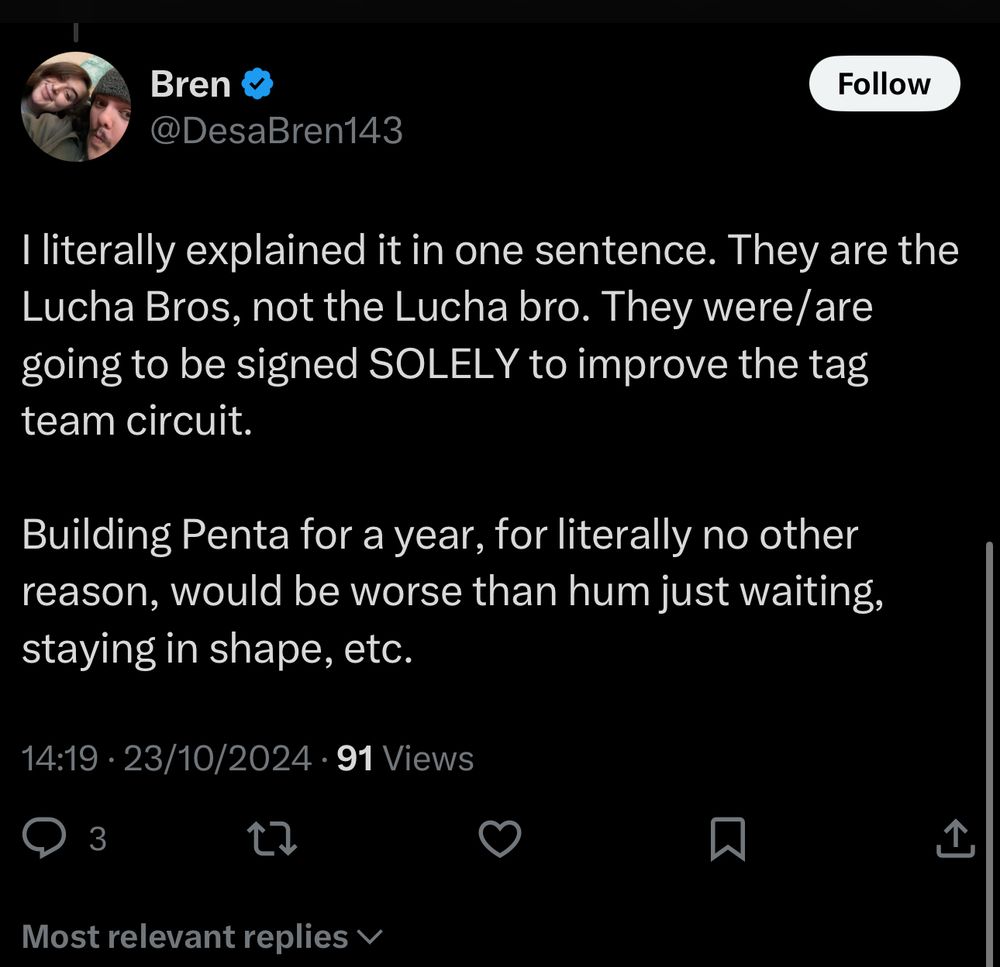This screenshot has width=1000, height=967.
Task: Click the chevron next to Most relevant replies
Action: pos(369,937)
